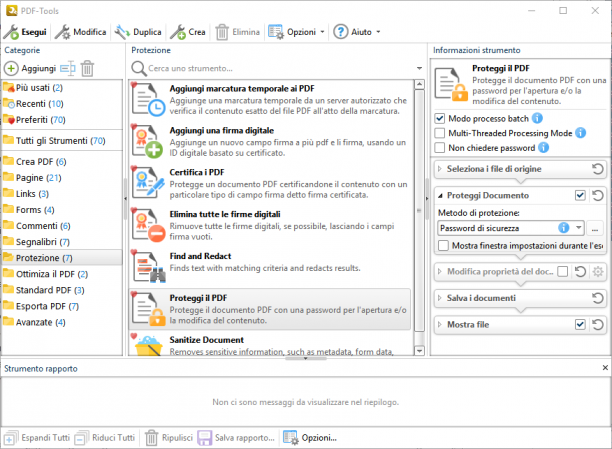This screenshot has width=612, height=449.
Task: Open Password di sicurezza method dropdown
Action: pyautogui.click(x=578, y=228)
